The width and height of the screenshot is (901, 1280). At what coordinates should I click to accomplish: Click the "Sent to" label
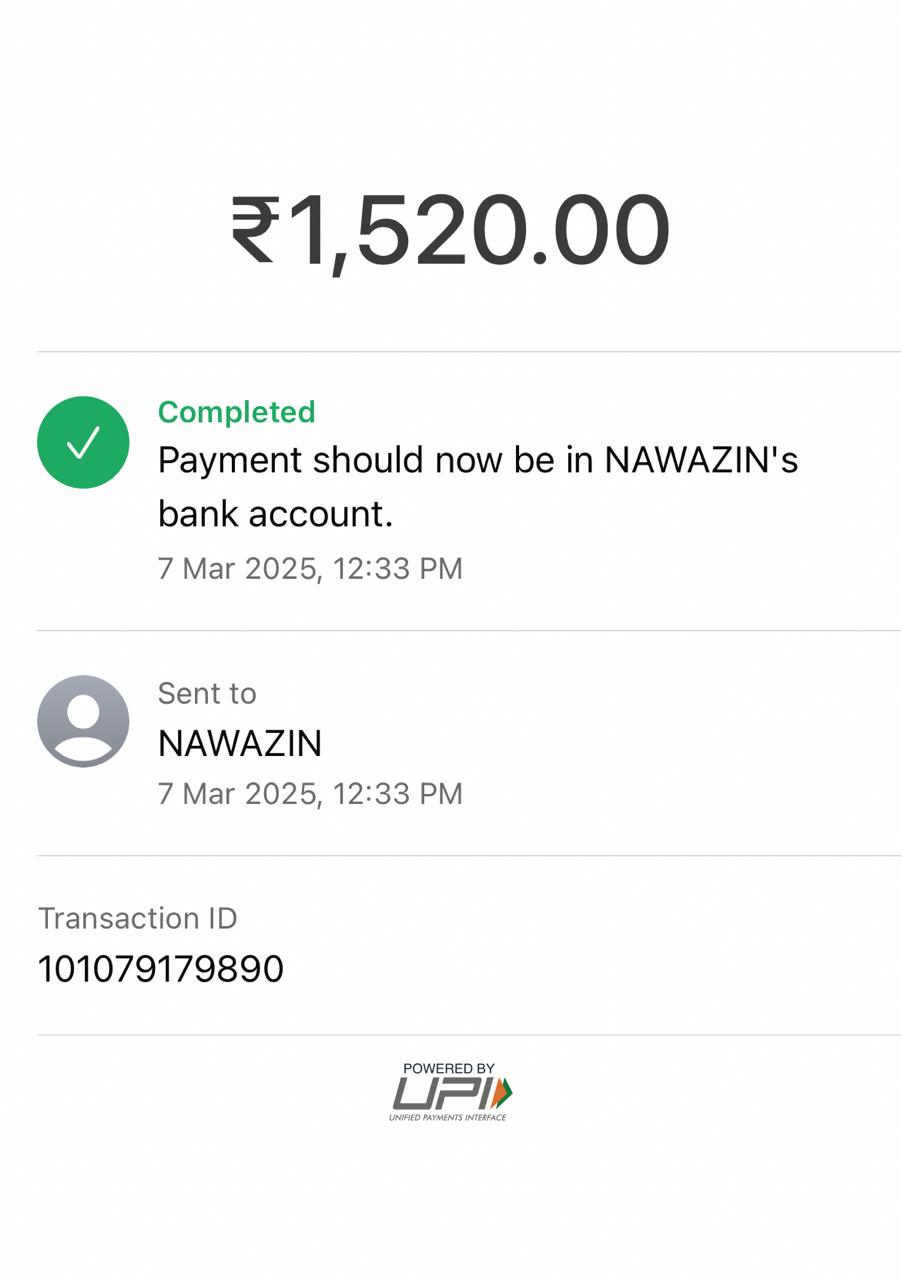point(207,693)
